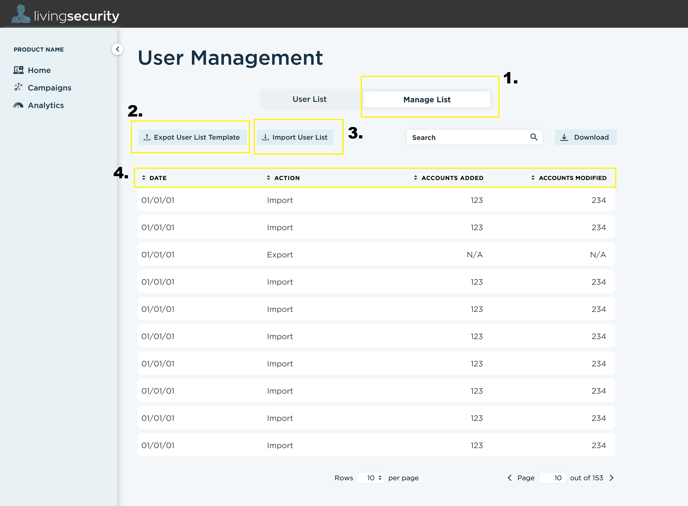
Task: Click the Living Security logo
Action: [x=65, y=14]
